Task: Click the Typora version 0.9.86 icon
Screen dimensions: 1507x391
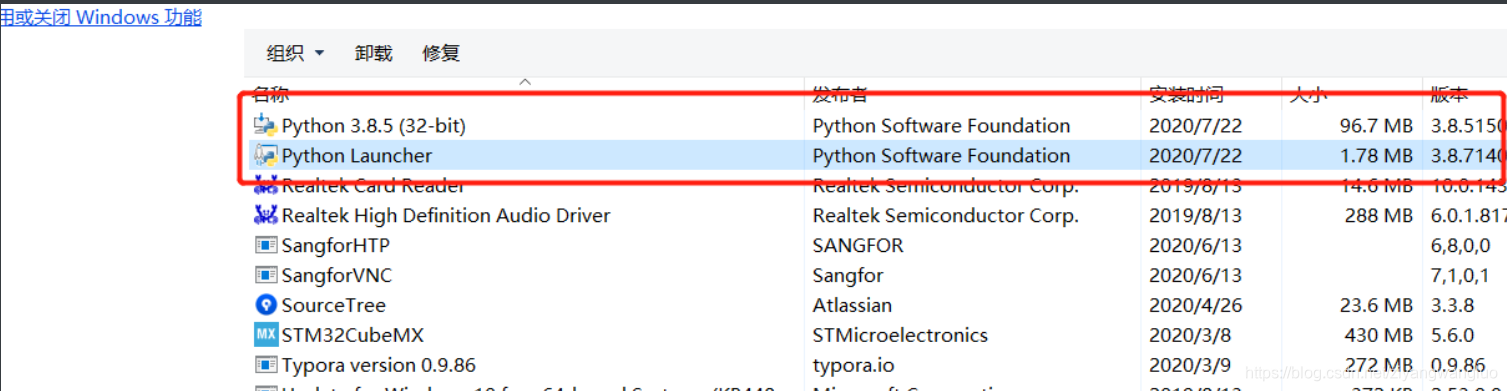Action: (265, 365)
